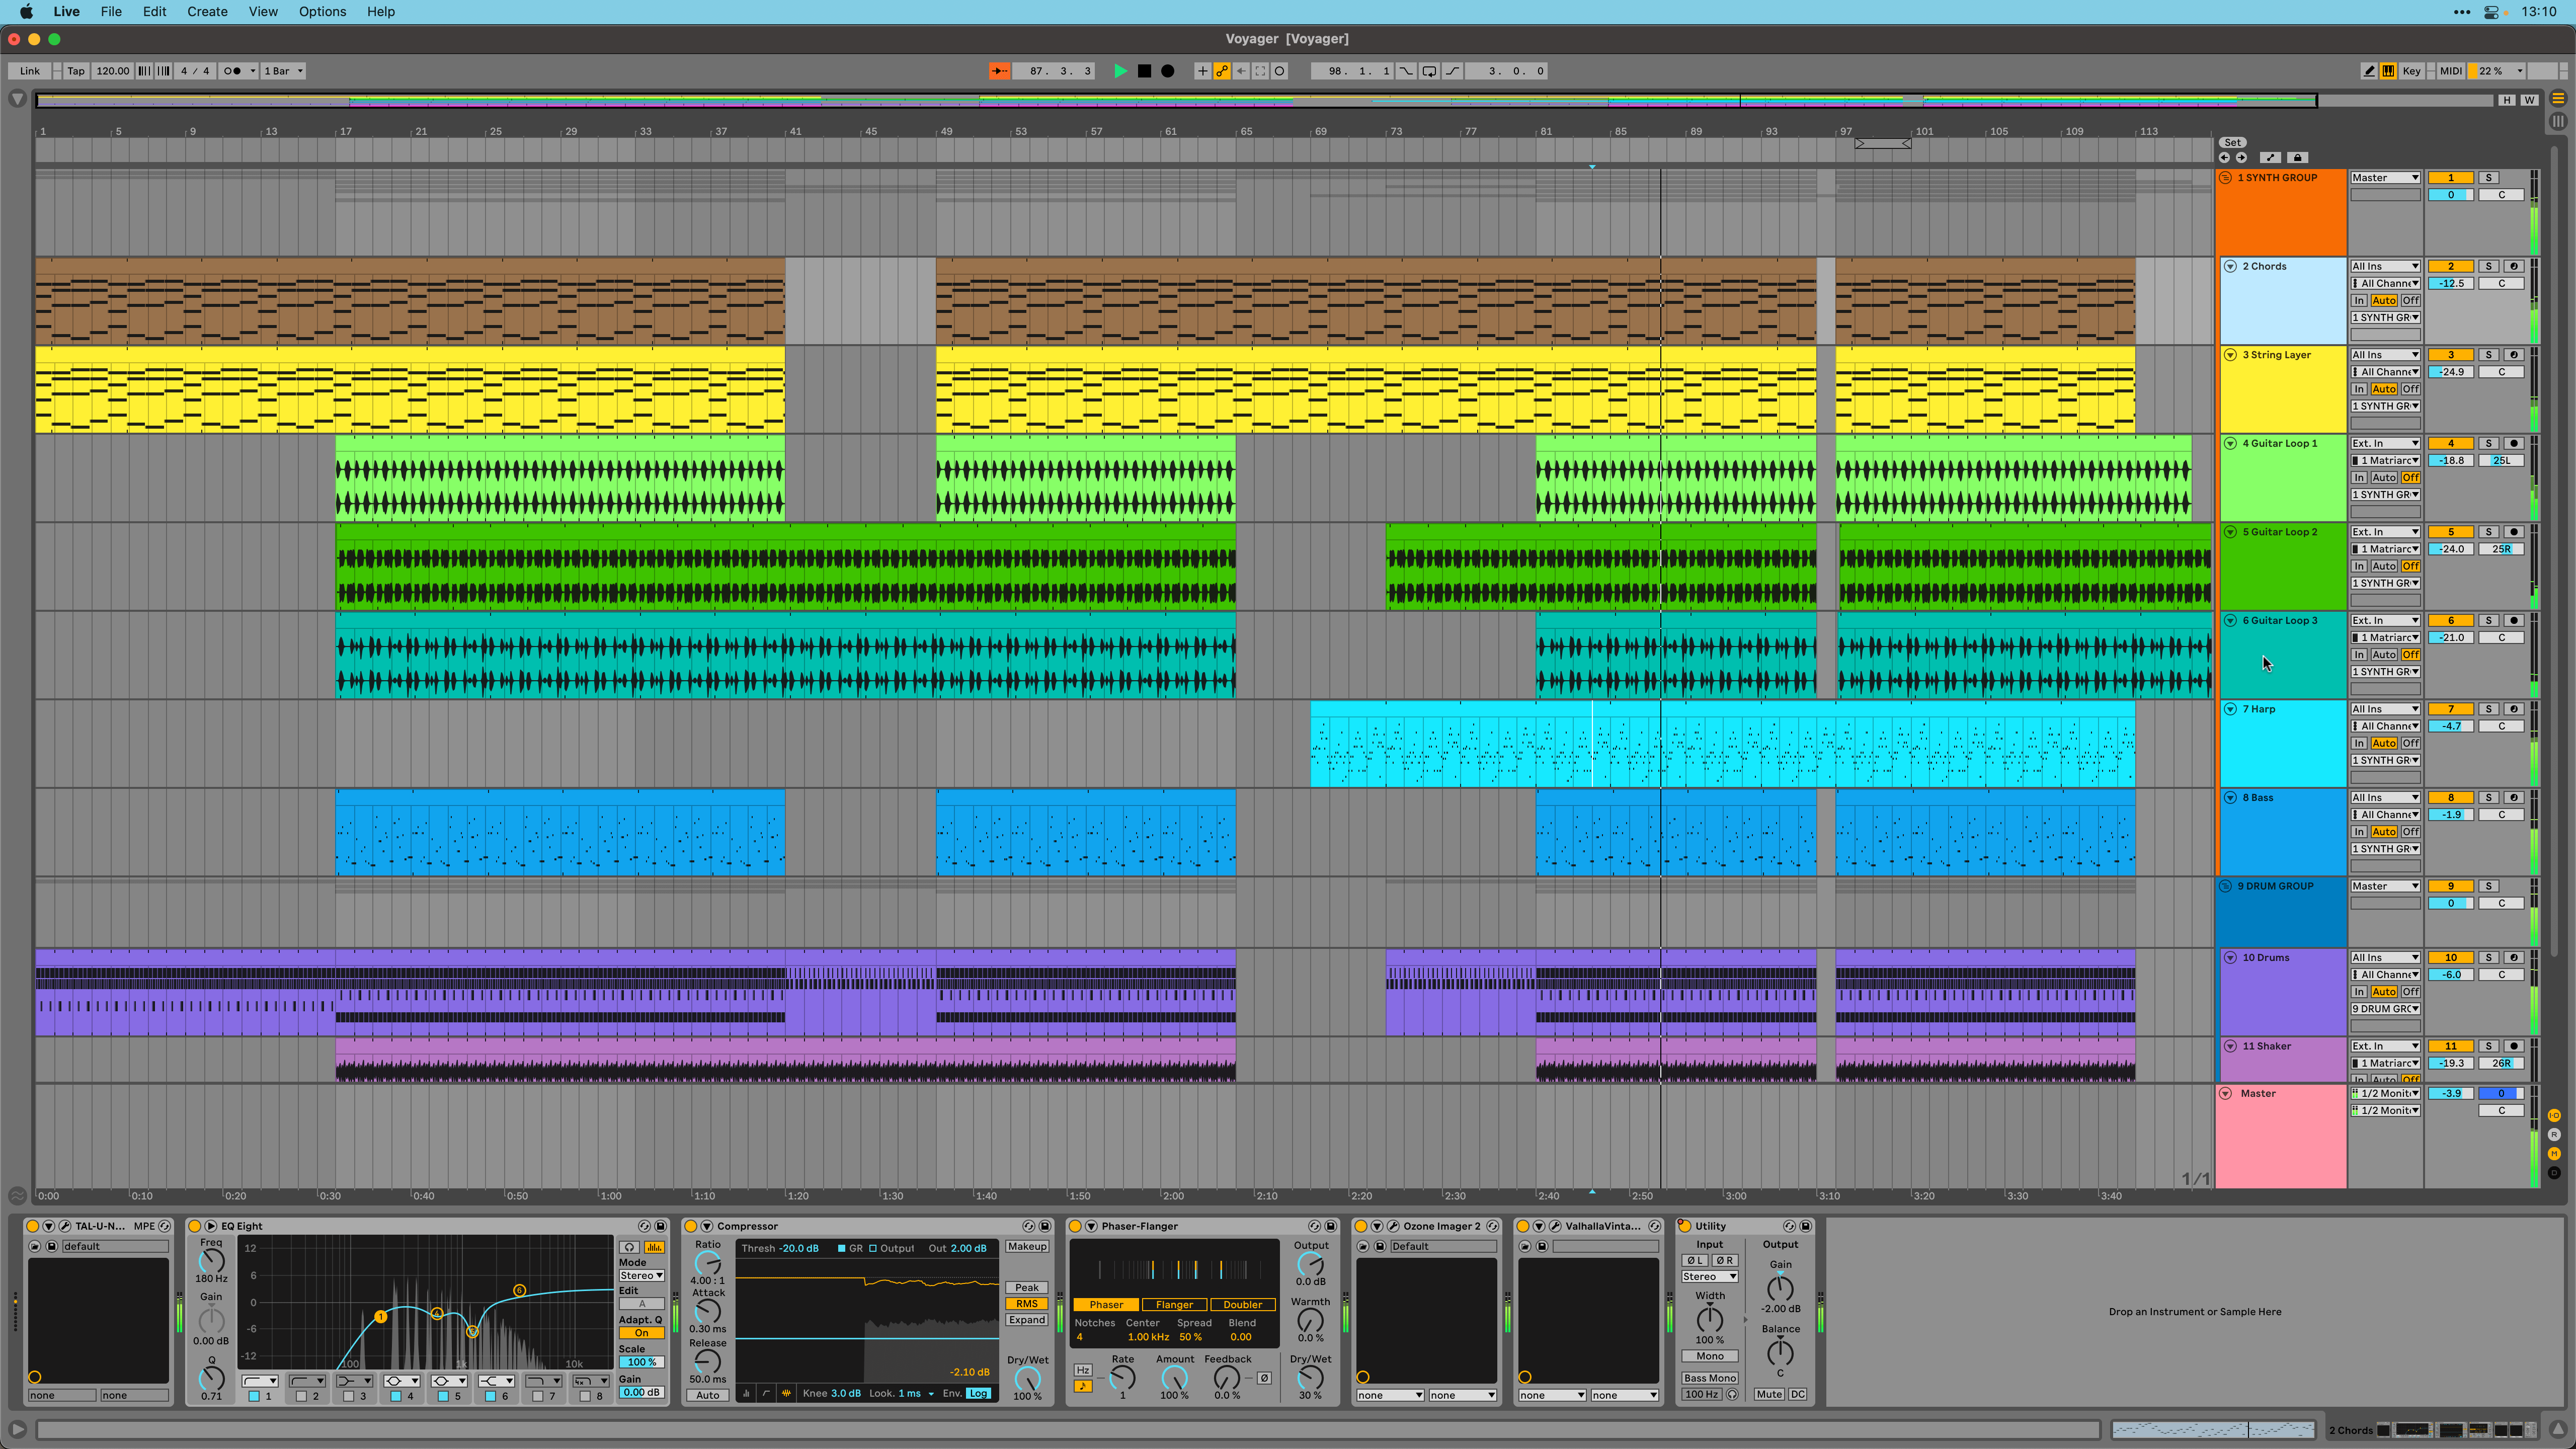The image size is (2576, 1449).
Task: Click the EQ Eight audition headphone button
Action: coord(630,1247)
